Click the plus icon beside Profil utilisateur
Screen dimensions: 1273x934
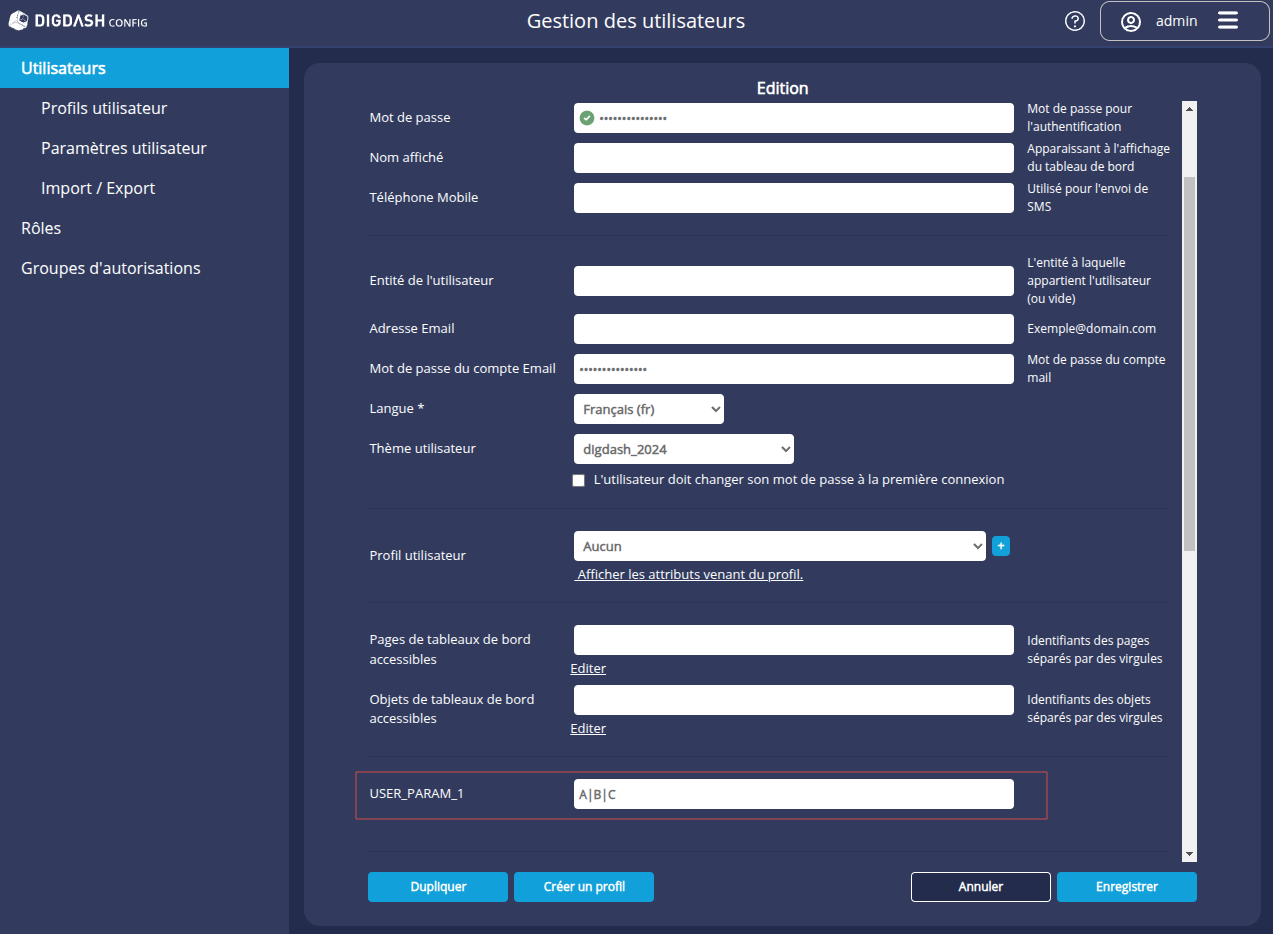coord(1001,546)
